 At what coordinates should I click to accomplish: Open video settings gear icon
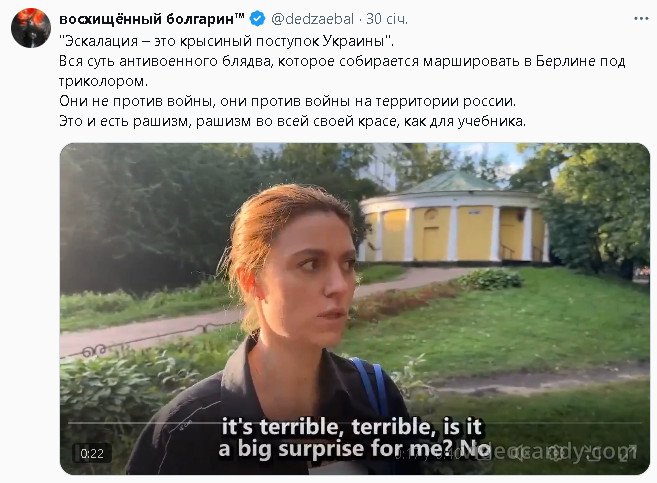click(x=554, y=454)
